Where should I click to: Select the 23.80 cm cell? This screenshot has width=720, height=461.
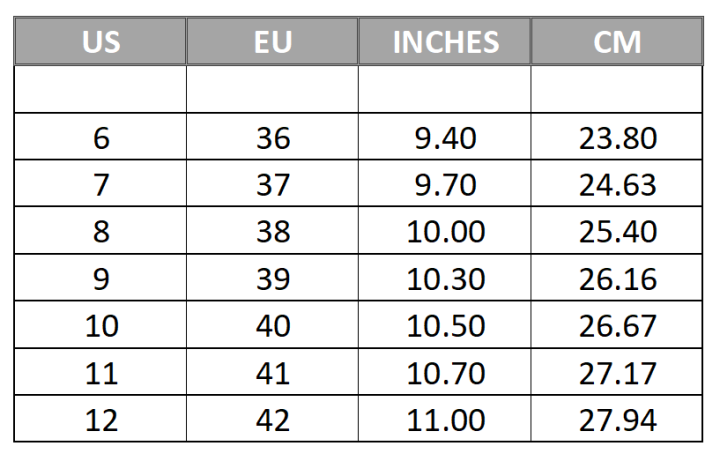click(x=617, y=137)
